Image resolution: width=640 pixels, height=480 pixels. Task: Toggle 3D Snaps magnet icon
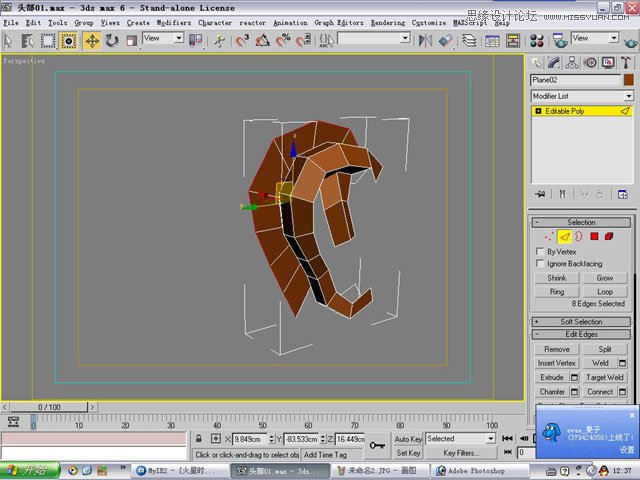pos(242,41)
